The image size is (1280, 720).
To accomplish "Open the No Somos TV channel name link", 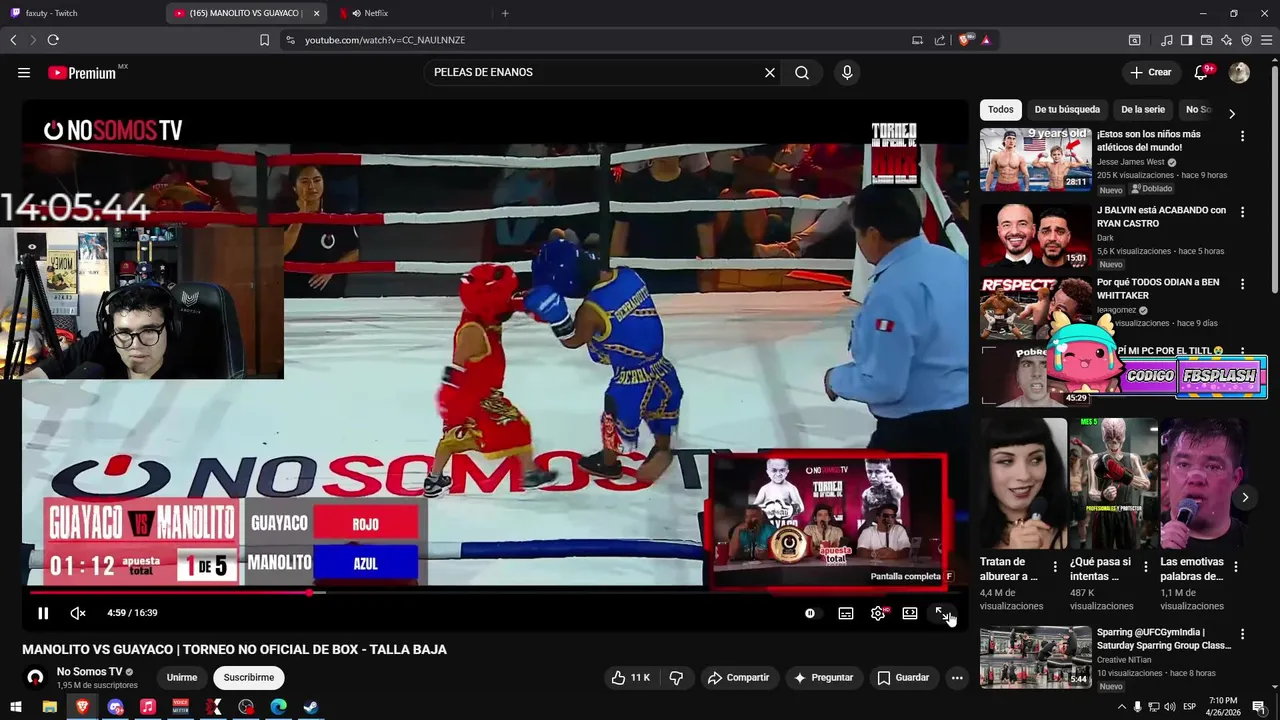I will click(x=89, y=672).
